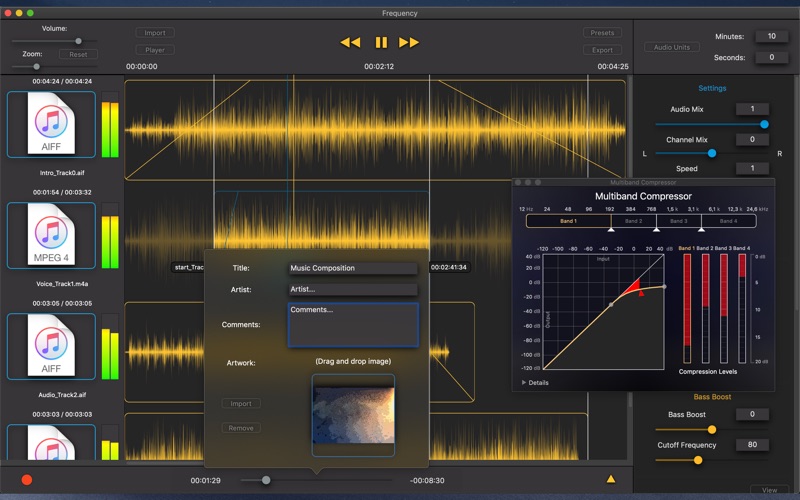Click the Settings heading
800x500 pixels.
point(712,88)
